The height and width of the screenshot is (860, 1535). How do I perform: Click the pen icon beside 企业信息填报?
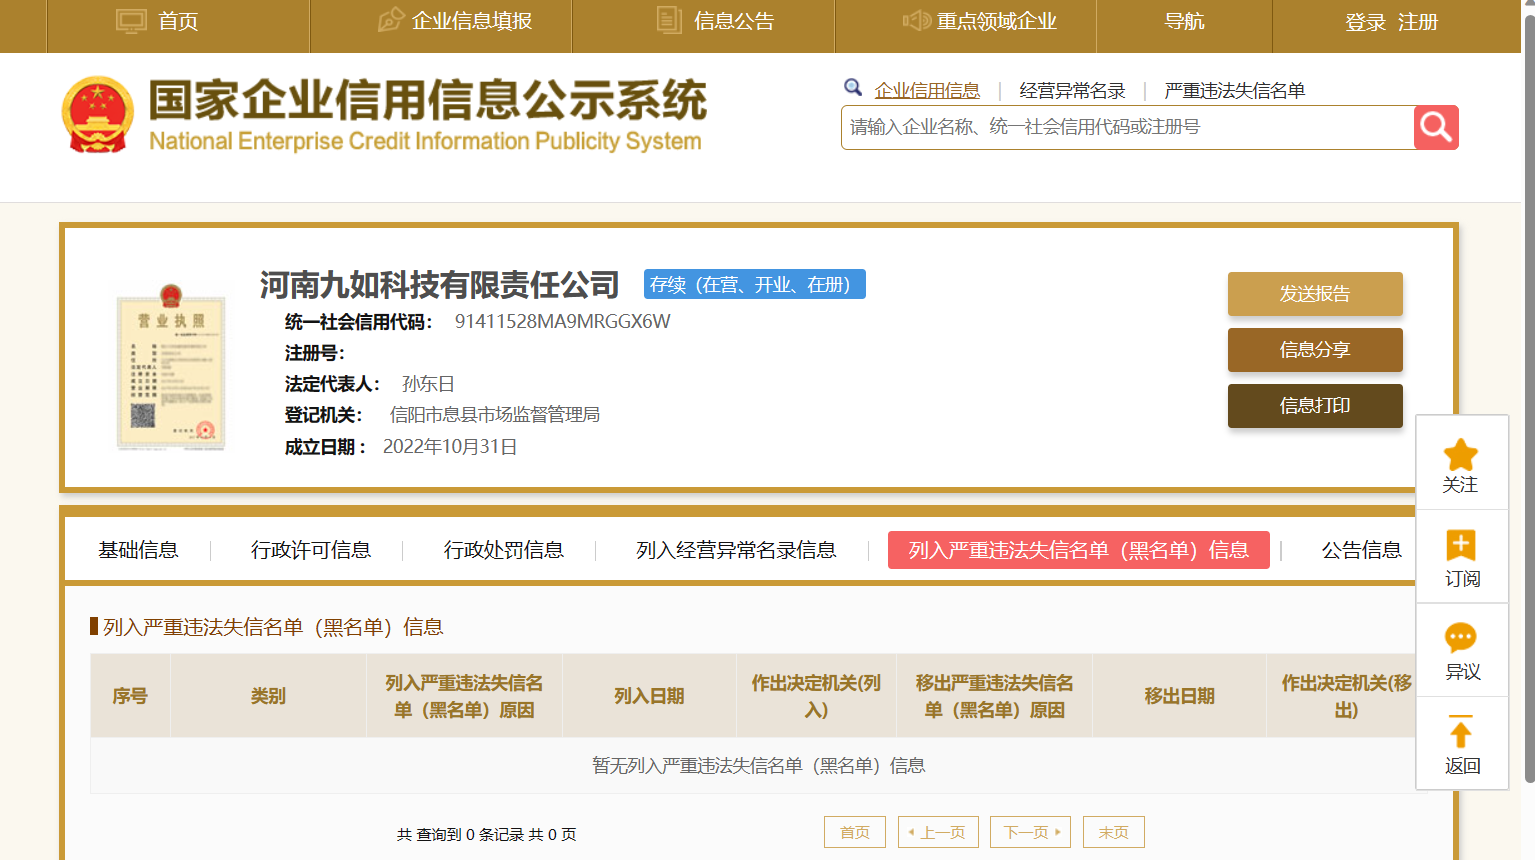click(390, 20)
